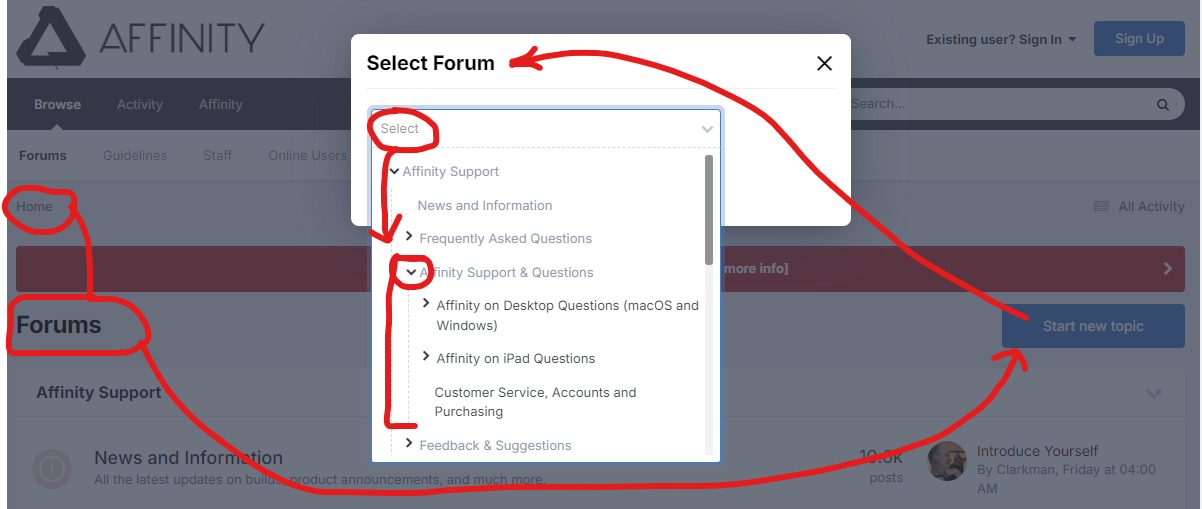
Task: Expand Frequently Asked Questions node
Action: 409,237
